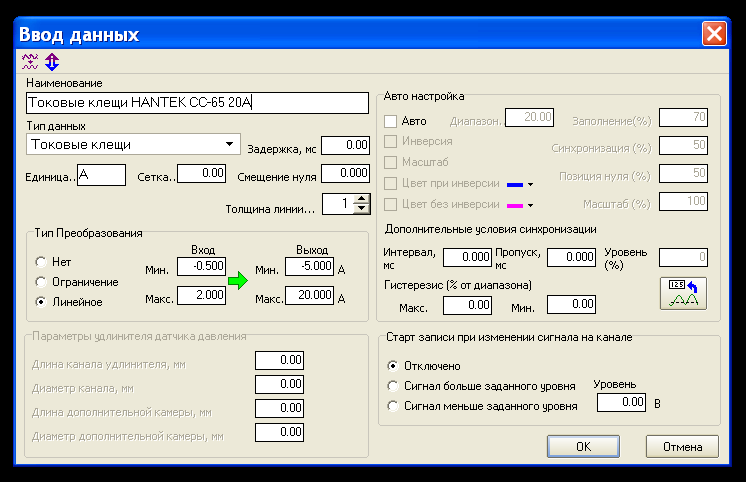Image resolution: width=746 pixels, height=482 pixels.
Task: Select Сигнал меньше заданного уровня option
Action: [393, 406]
